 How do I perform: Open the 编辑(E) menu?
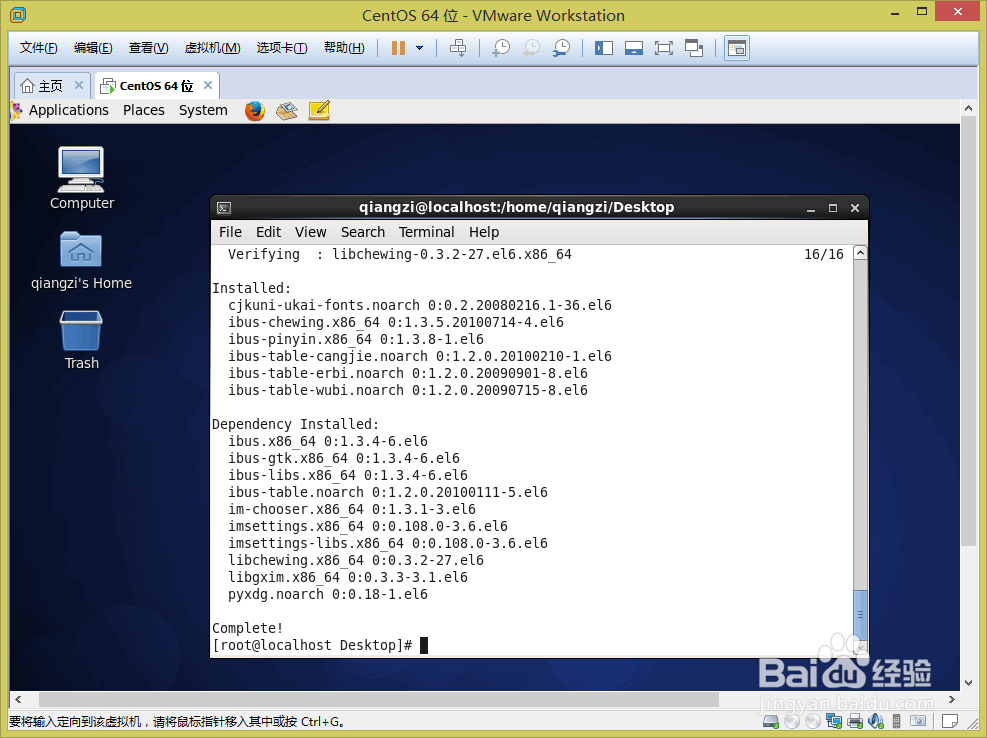93,48
